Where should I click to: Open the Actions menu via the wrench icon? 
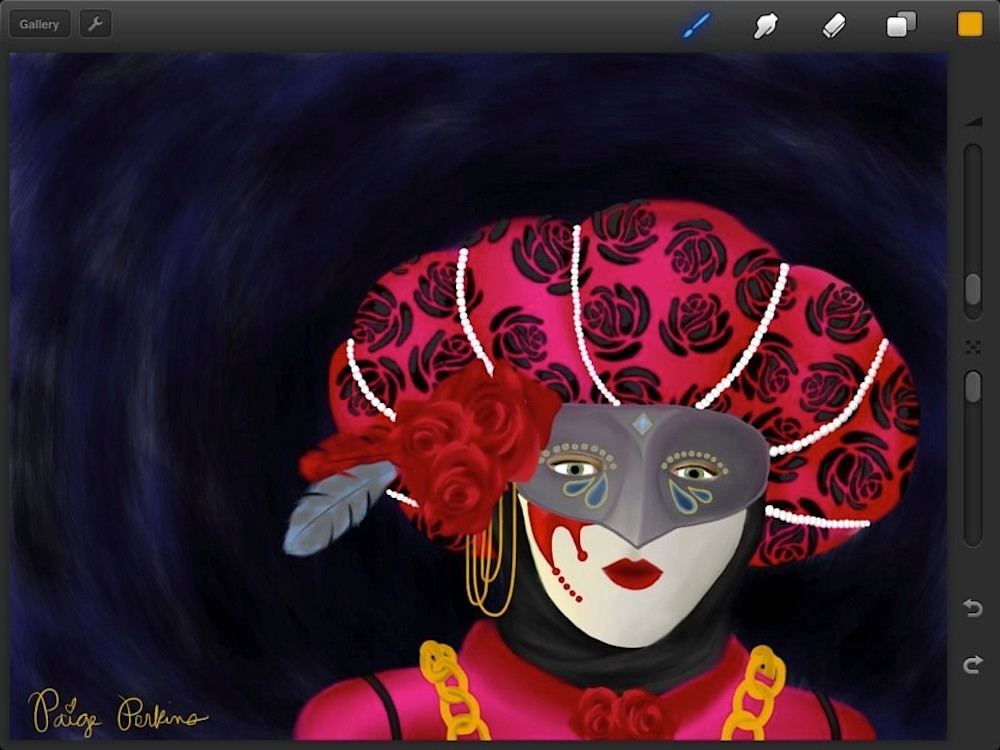(95, 23)
